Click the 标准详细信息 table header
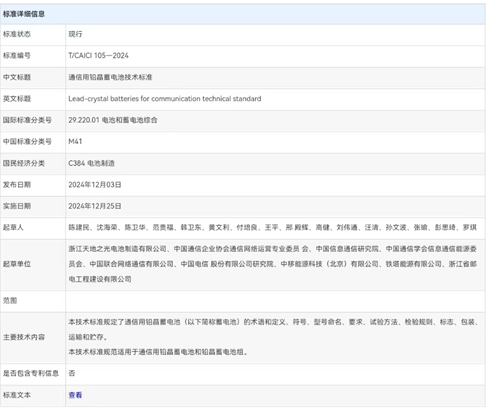This screenshot has width=487, height=408. tap(243, 14)
